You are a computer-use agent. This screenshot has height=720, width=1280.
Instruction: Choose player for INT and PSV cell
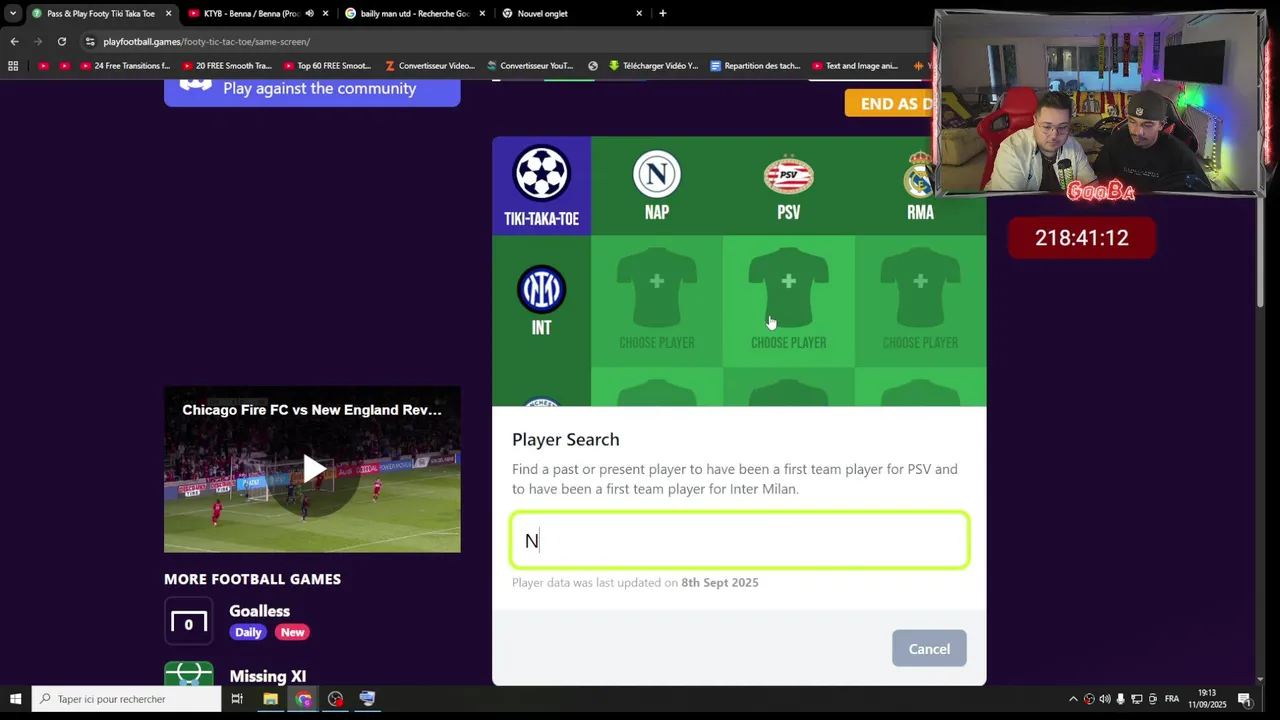point(789,301)
